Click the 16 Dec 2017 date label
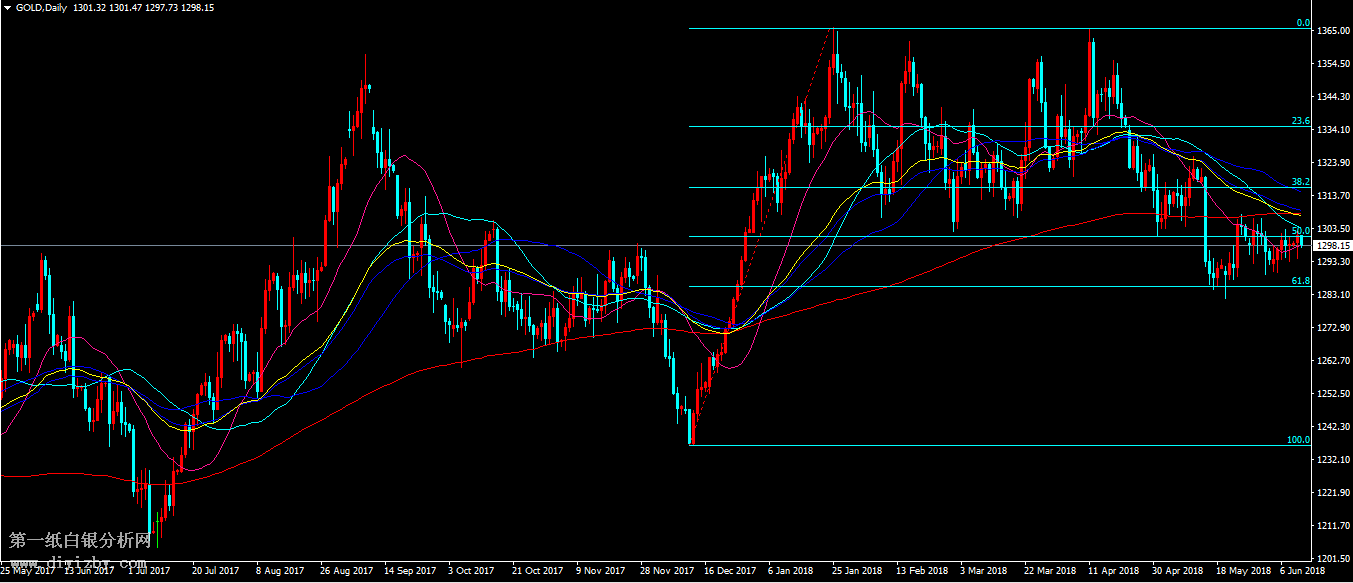The height and width of the screenshot is (583, 1353). (730, 571)
